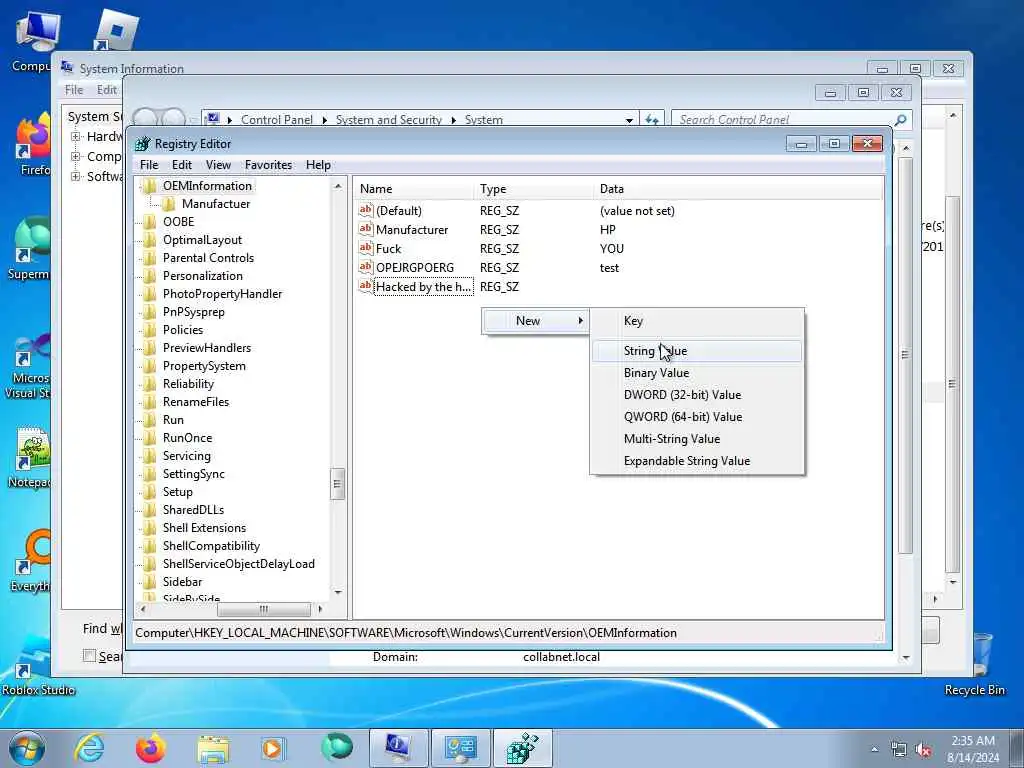1024x768 pixels.
Task: Open the Windows Start orb
Action: point(27,748)
